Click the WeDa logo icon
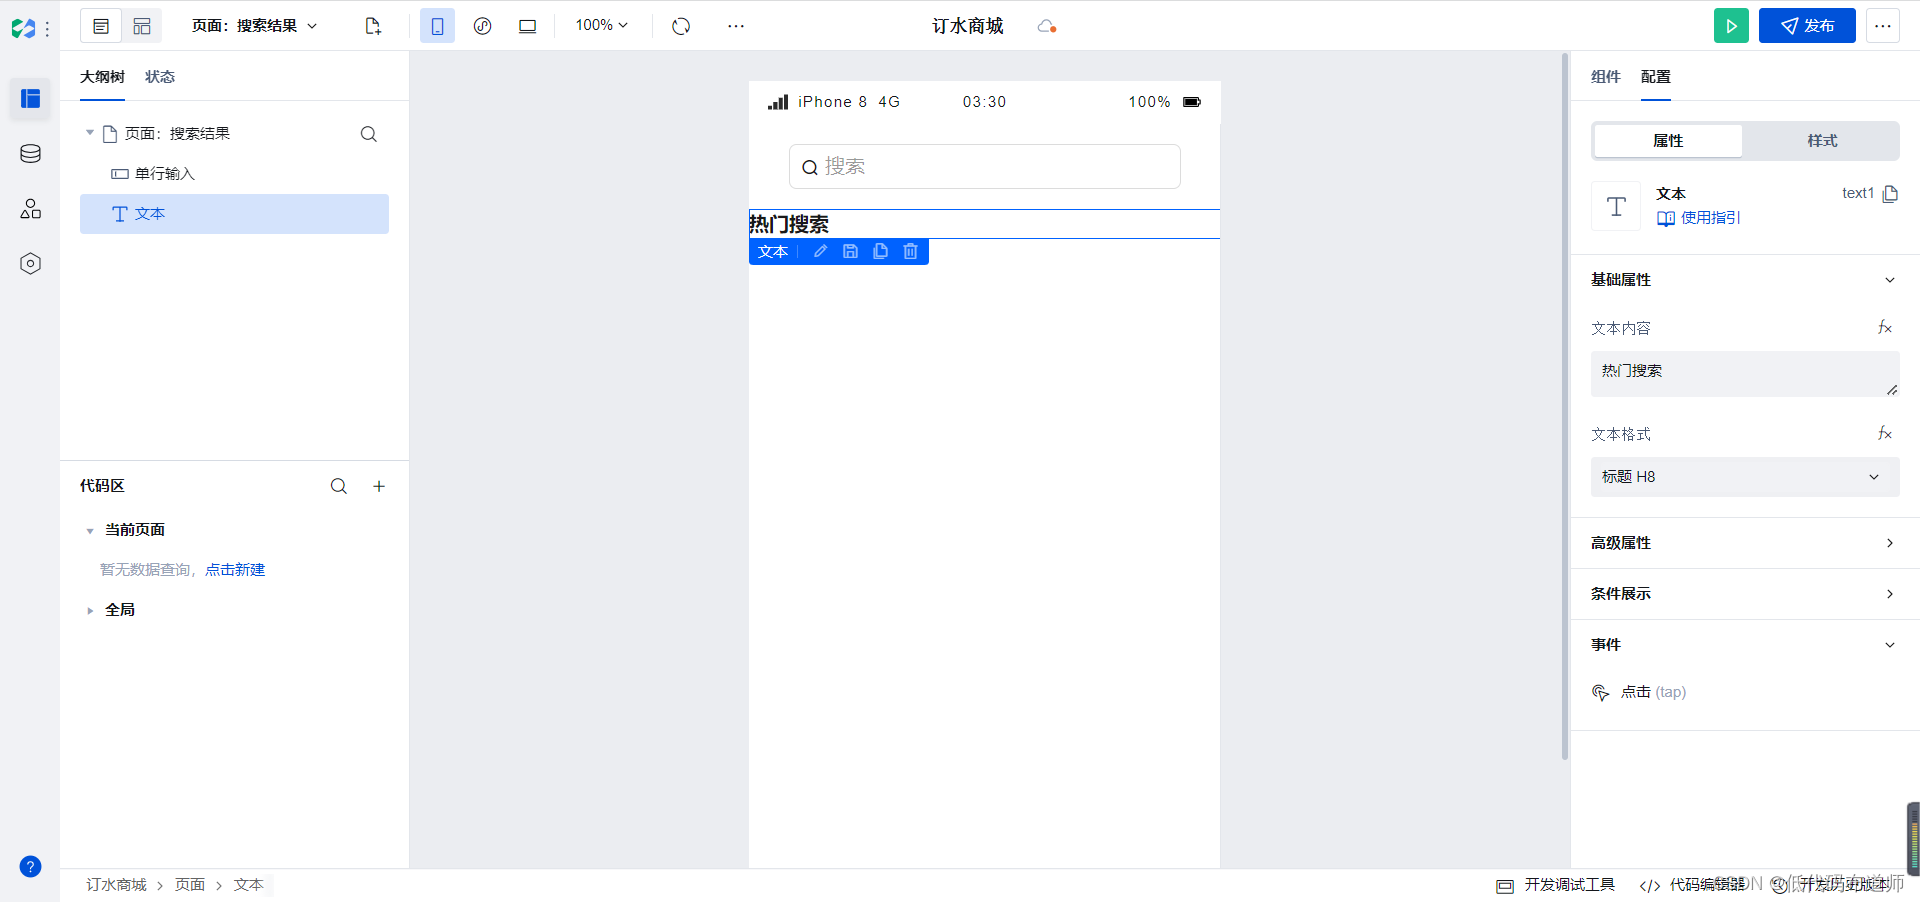Image resolution: width=1920 pixels, height=902 pixels. pos(24,28)
